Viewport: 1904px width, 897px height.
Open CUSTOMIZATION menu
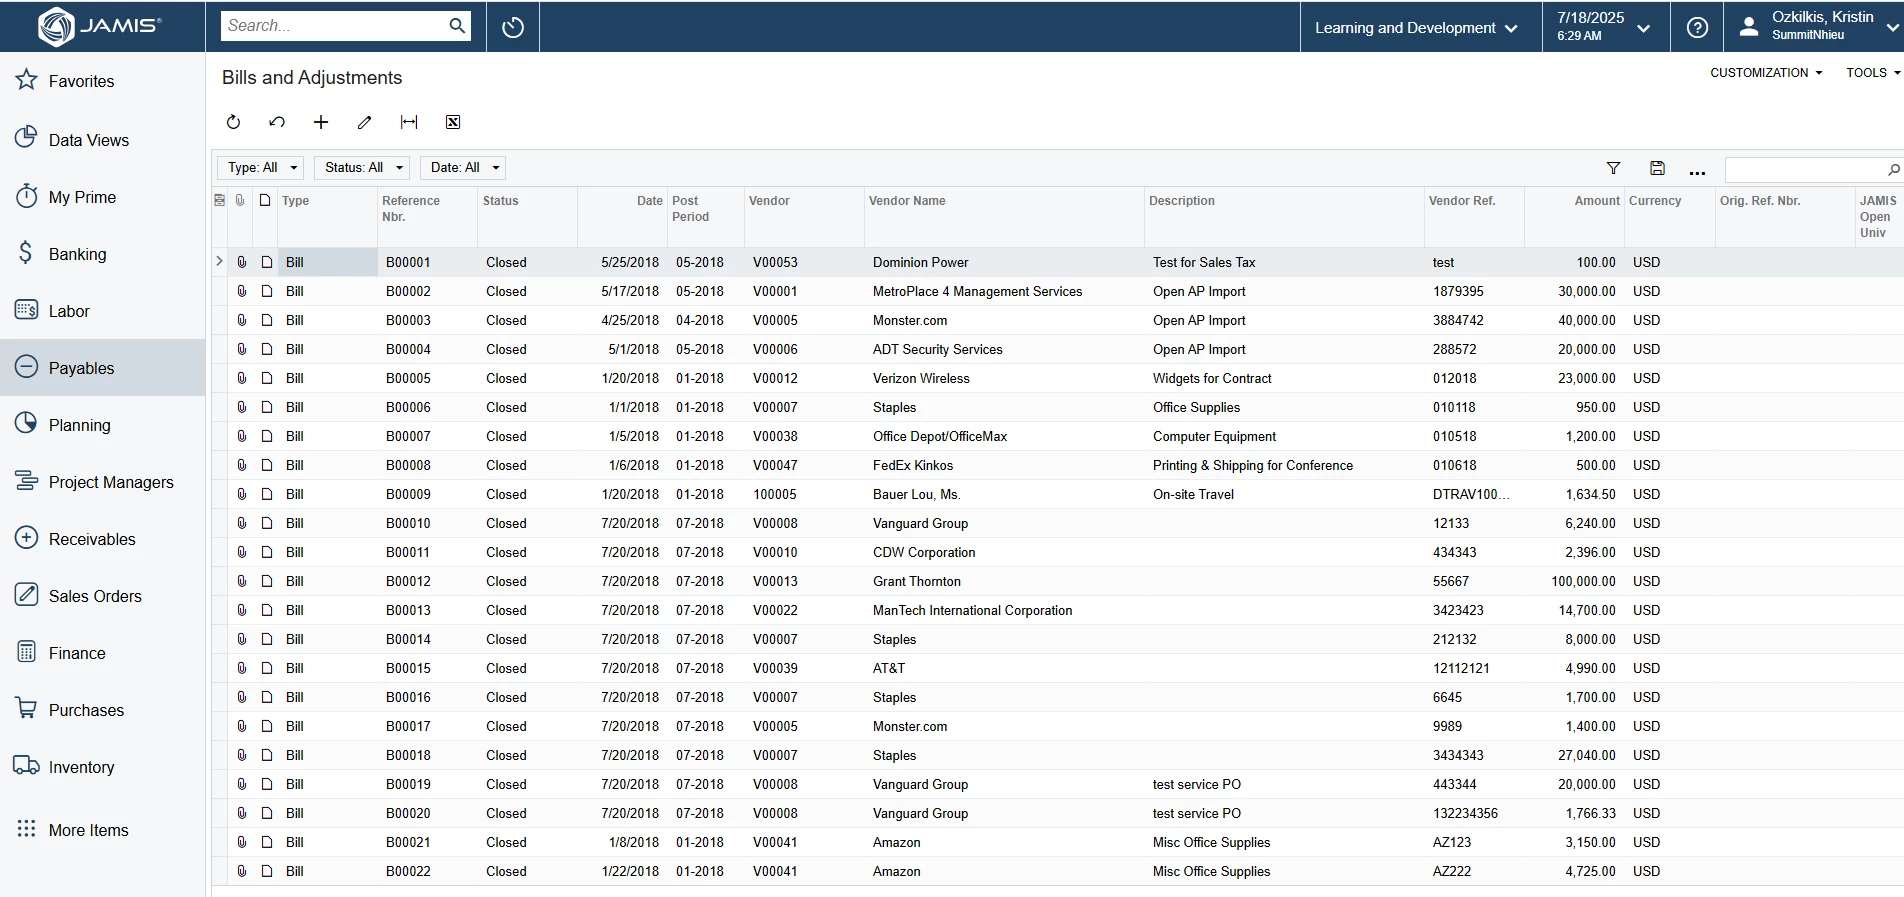1766,73
